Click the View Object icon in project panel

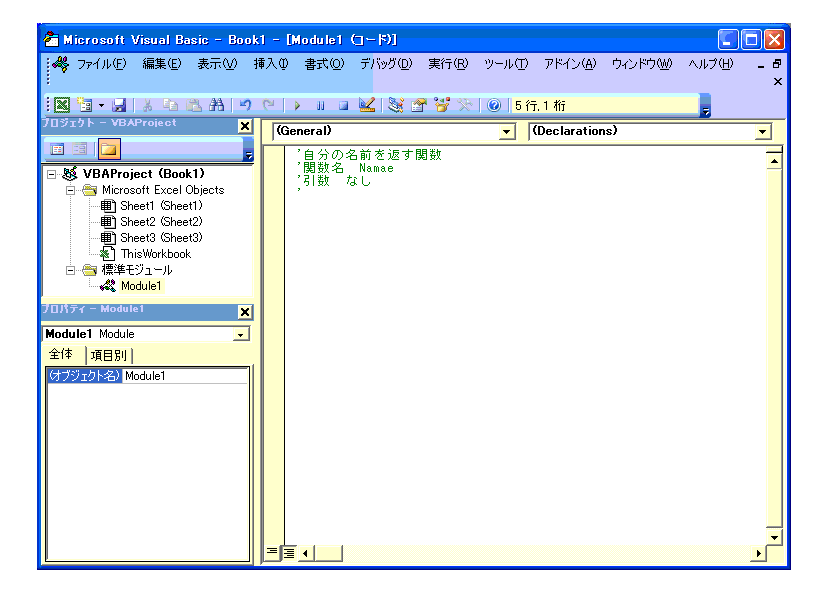tap(80, 149)
